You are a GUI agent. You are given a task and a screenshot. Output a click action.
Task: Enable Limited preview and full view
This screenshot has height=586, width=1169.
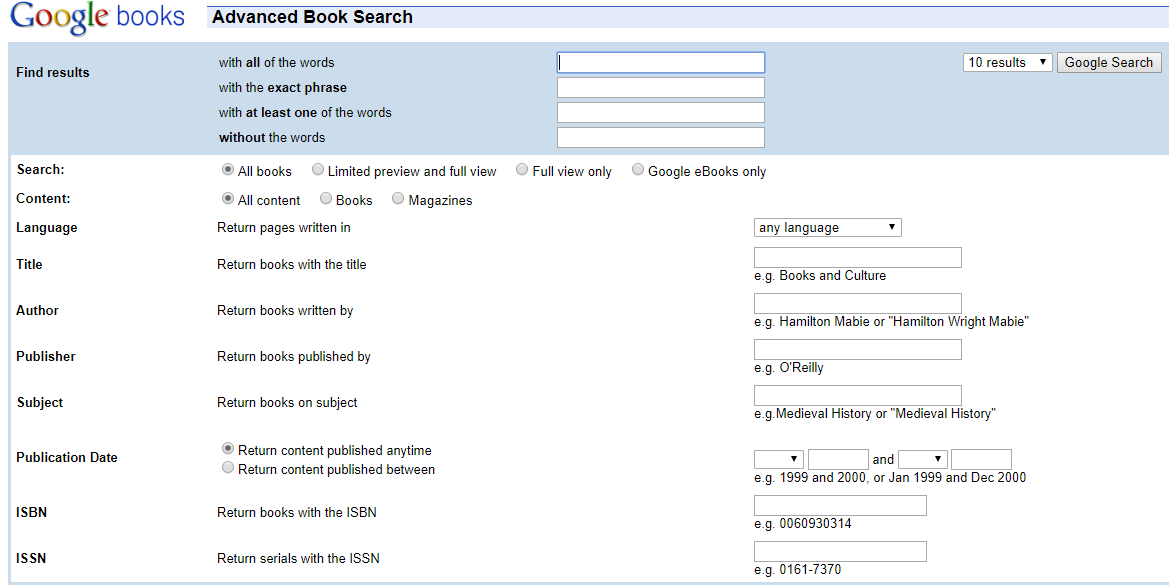coord(317,169)
